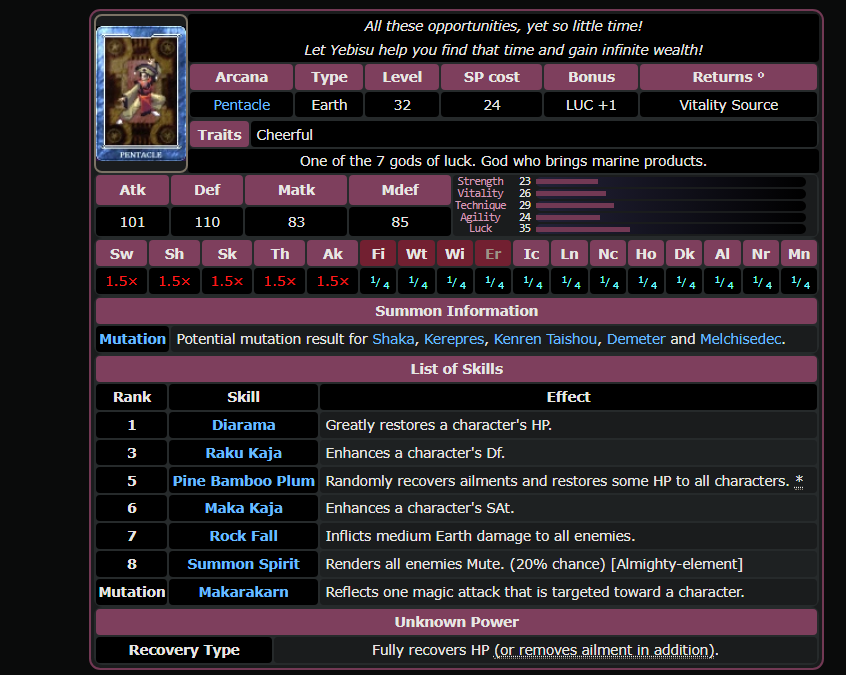
Task: Click the Mdef value 85
Action: pos(400,222)
